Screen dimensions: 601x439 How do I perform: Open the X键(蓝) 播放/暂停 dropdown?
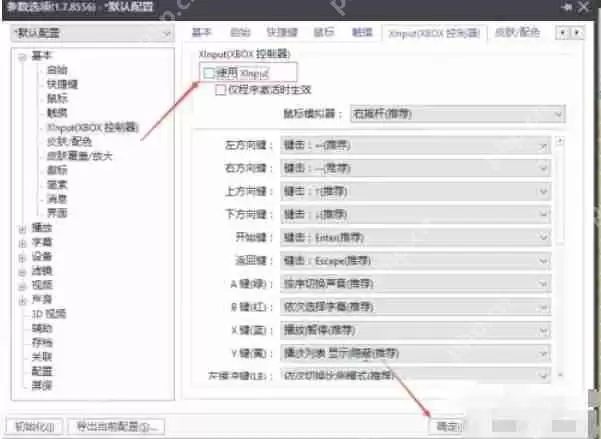tap(415, 330)
